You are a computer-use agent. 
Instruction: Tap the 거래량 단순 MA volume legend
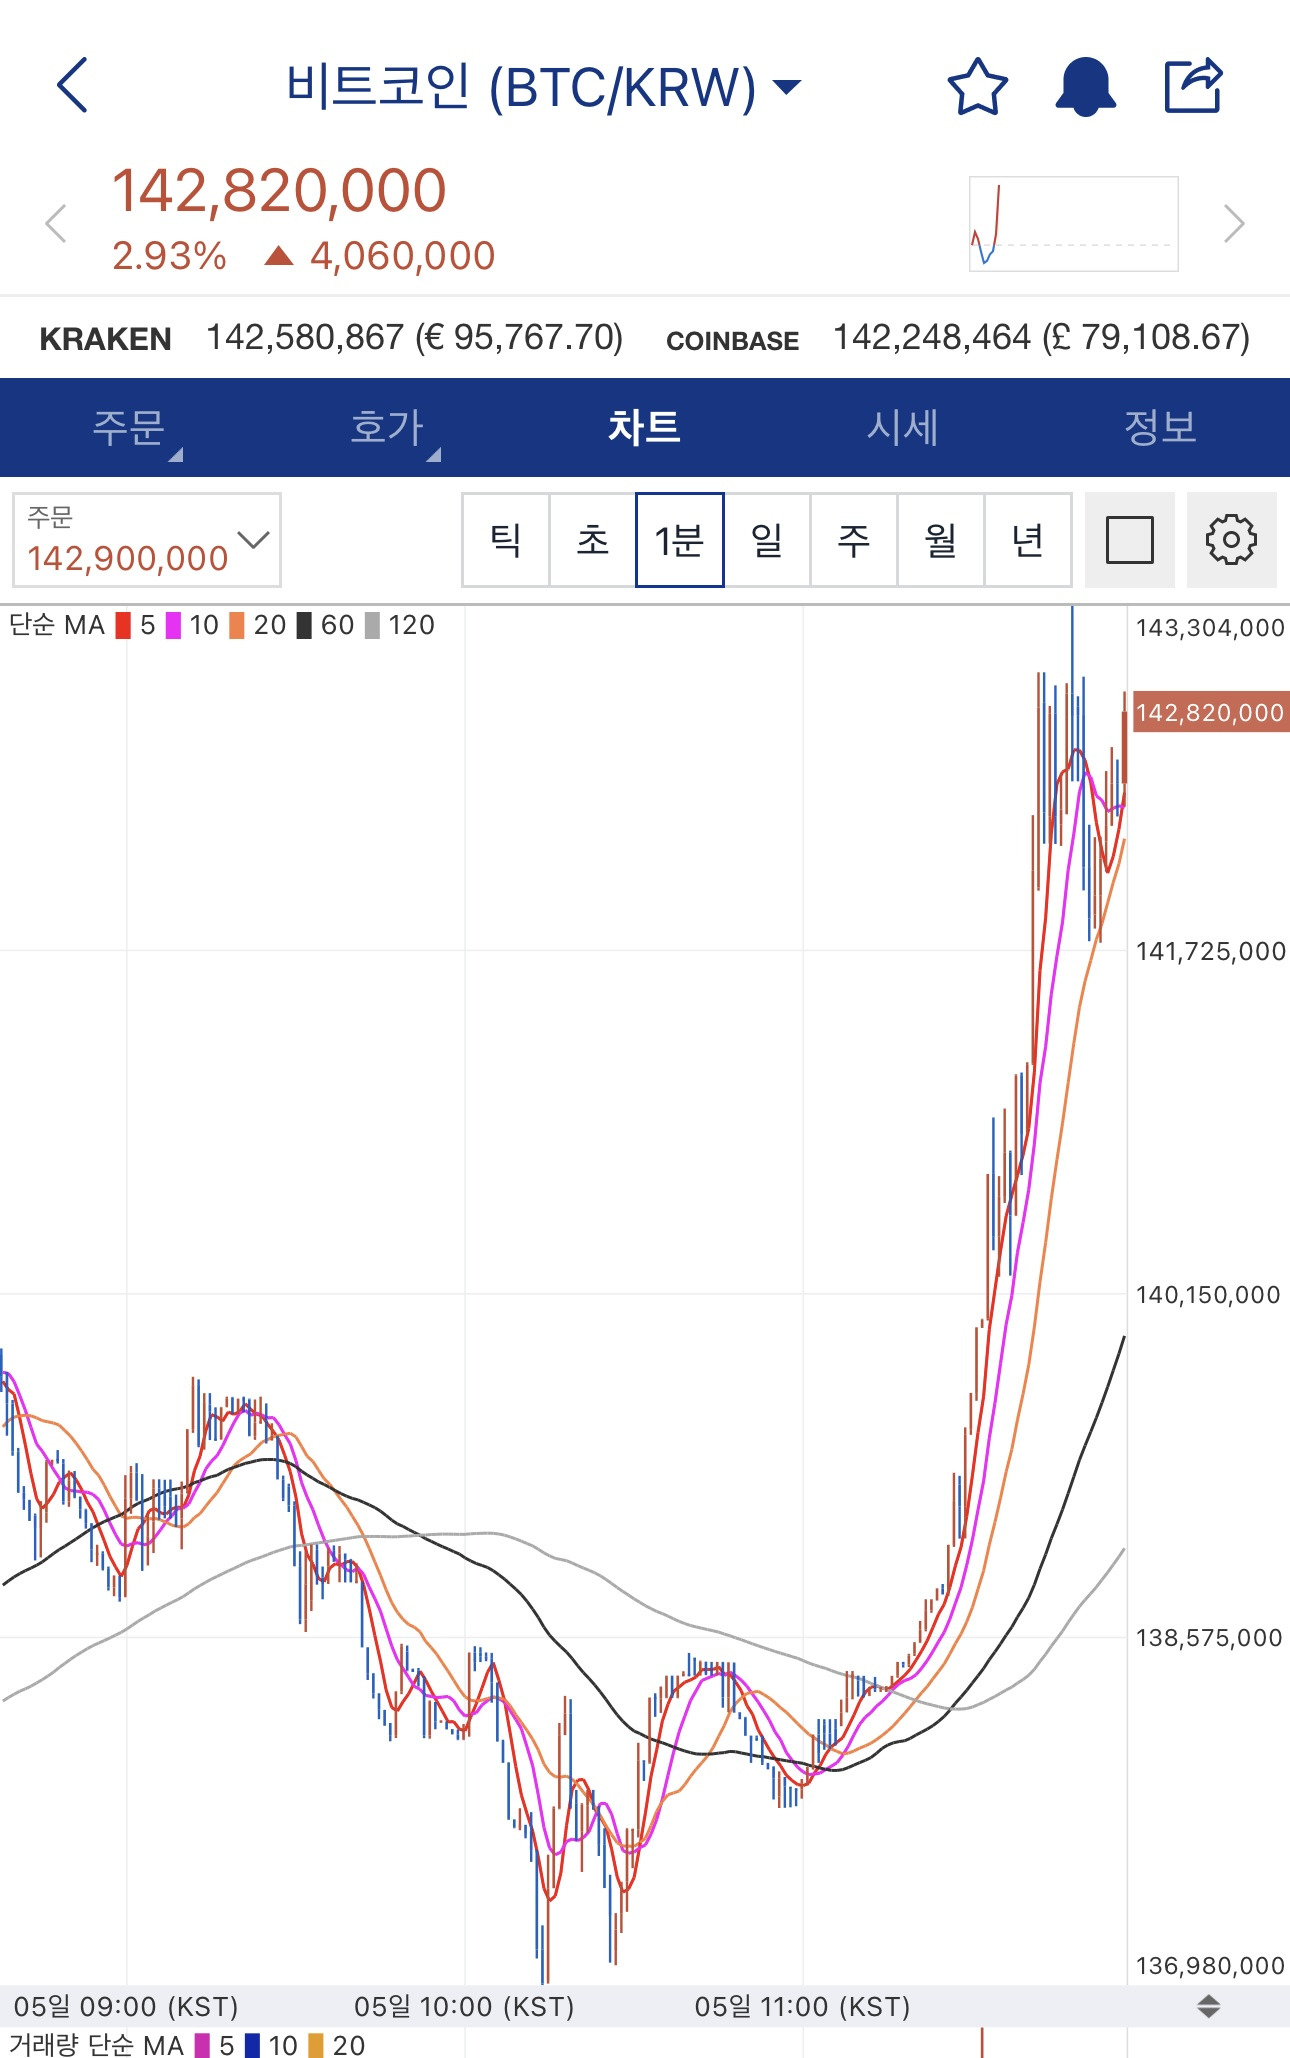(96, 2045)
